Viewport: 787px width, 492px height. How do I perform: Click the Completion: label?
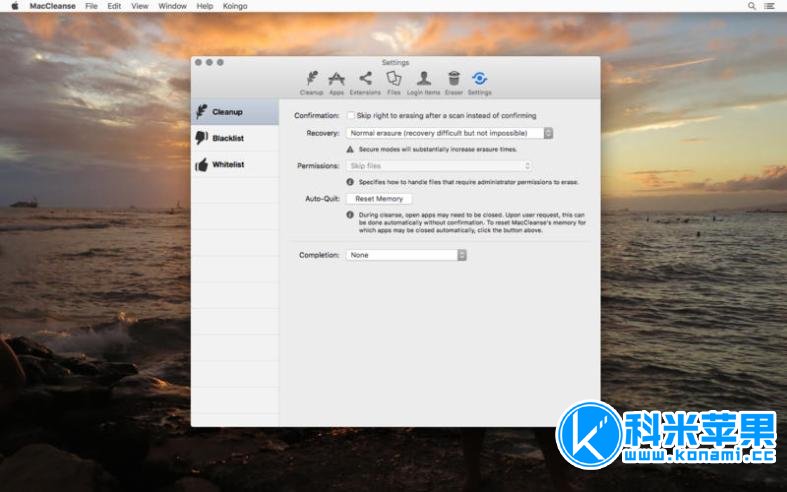(319, 255)
